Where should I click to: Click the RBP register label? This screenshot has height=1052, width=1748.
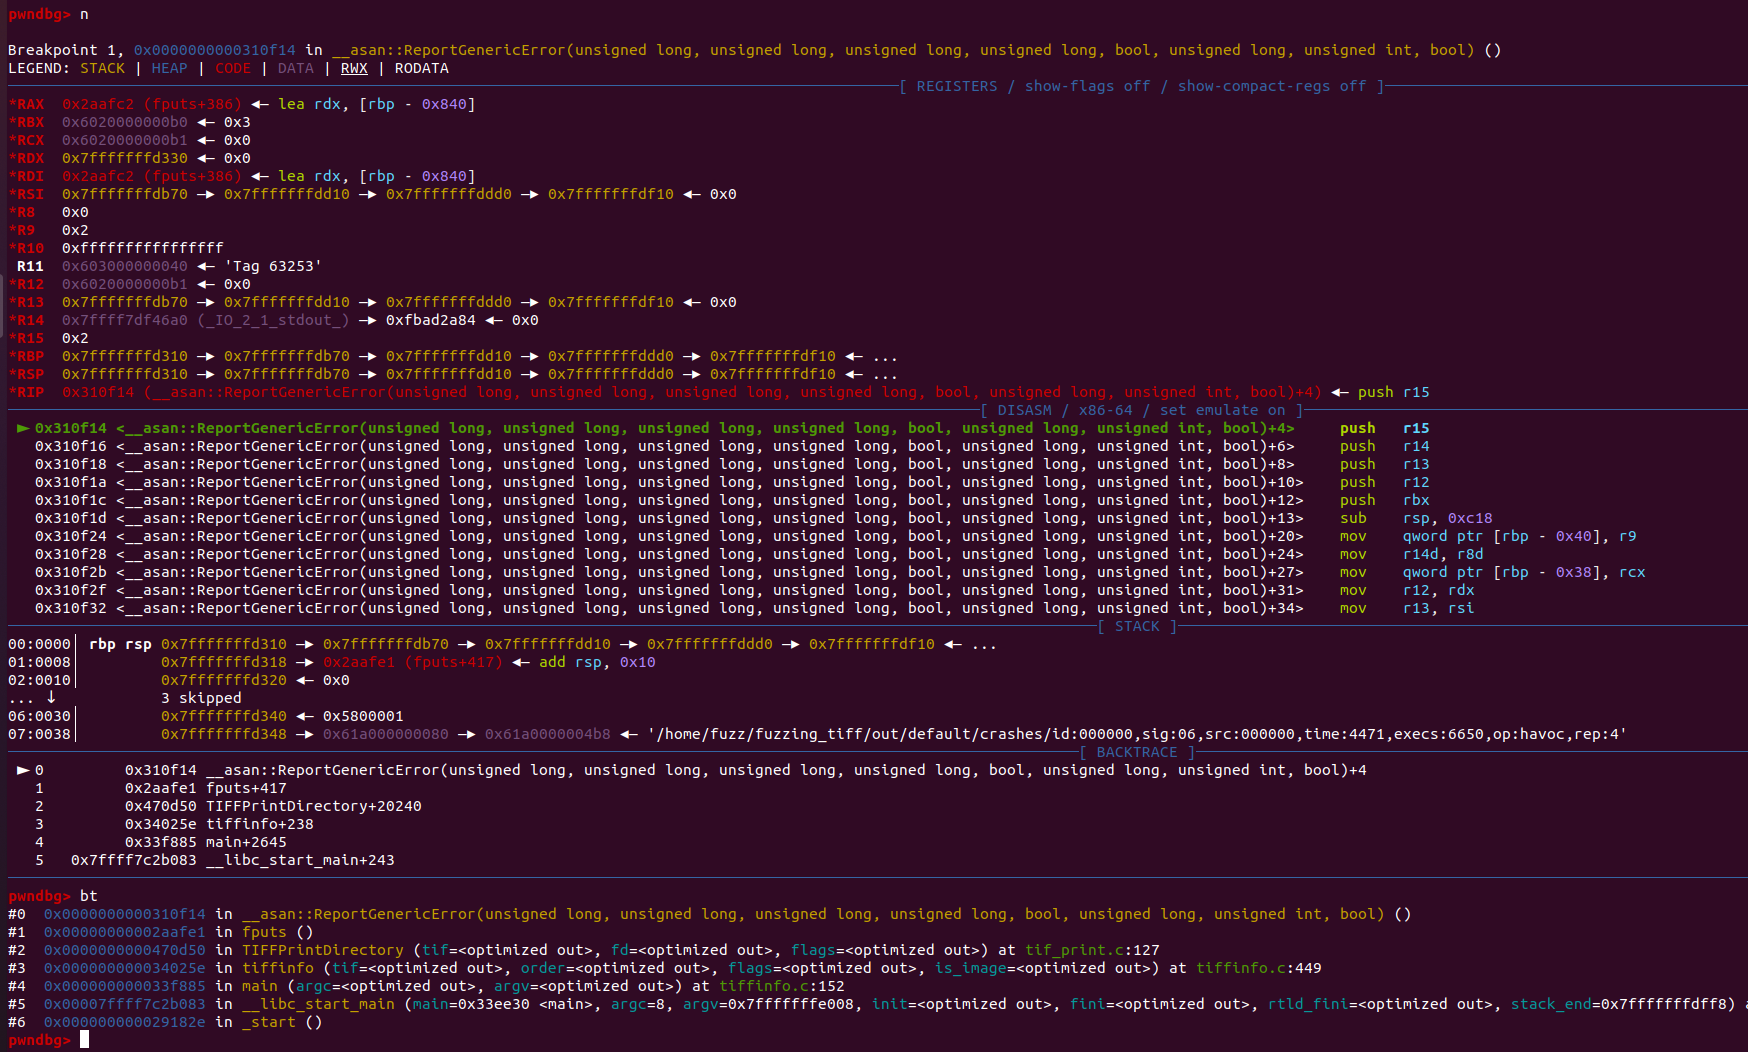point(27,356)
